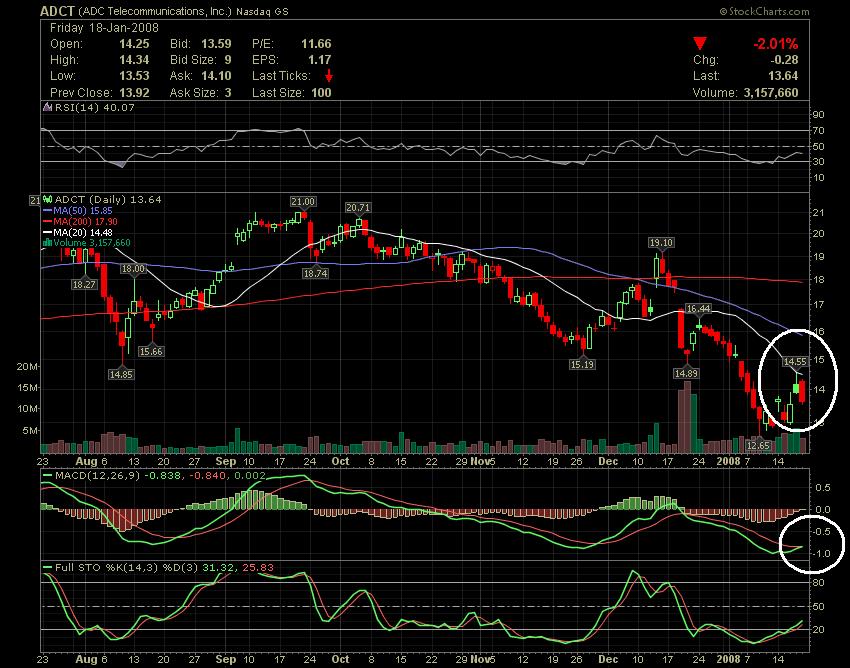Click the 80 level on the stochastic axis
Viewport: 850px width, 668px height.
click(818, 583)
